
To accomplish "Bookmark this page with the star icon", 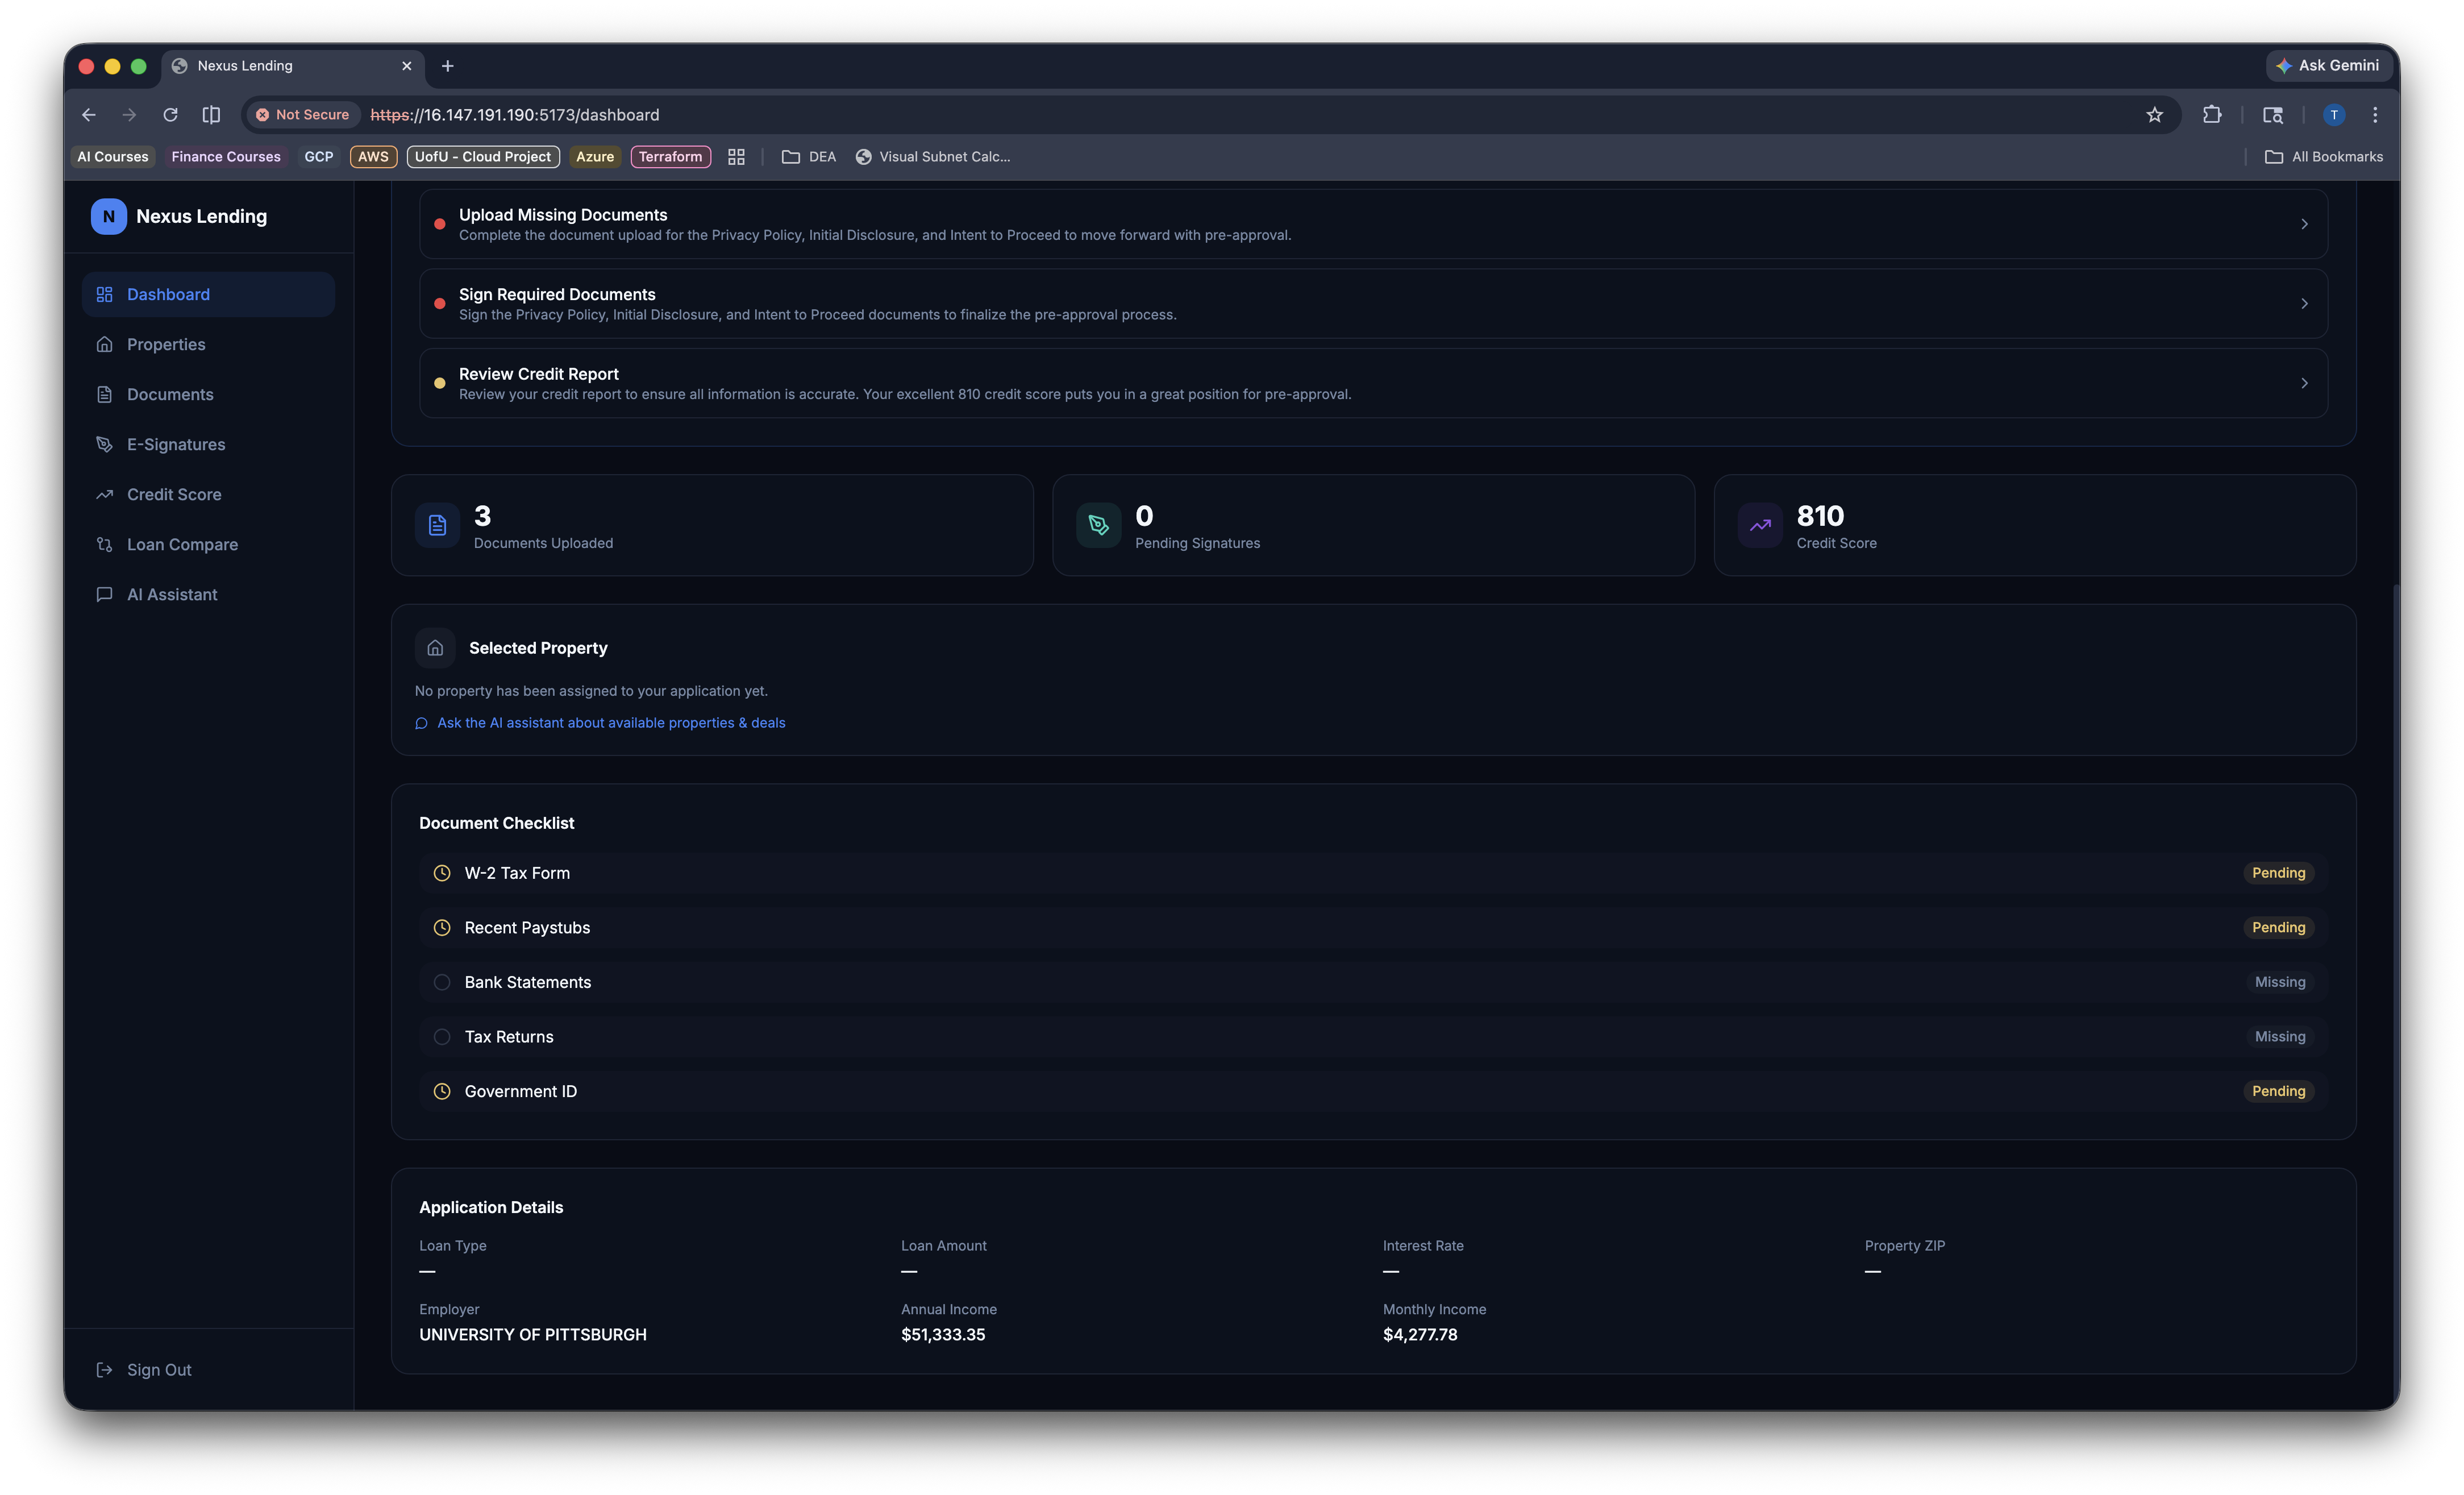I will pos(2154,115).
